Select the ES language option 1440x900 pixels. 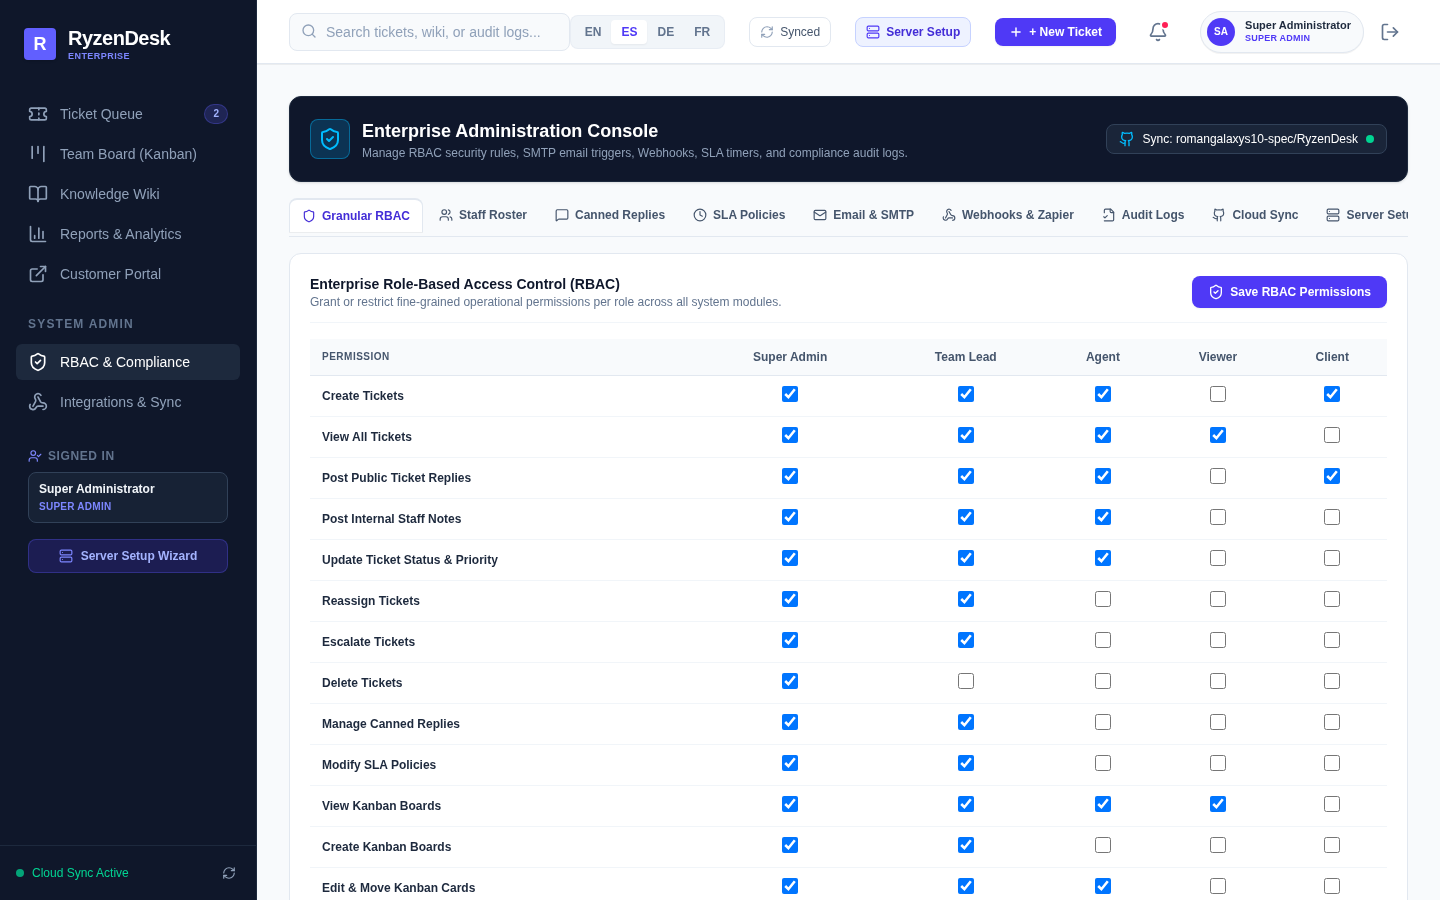(629, 32)
